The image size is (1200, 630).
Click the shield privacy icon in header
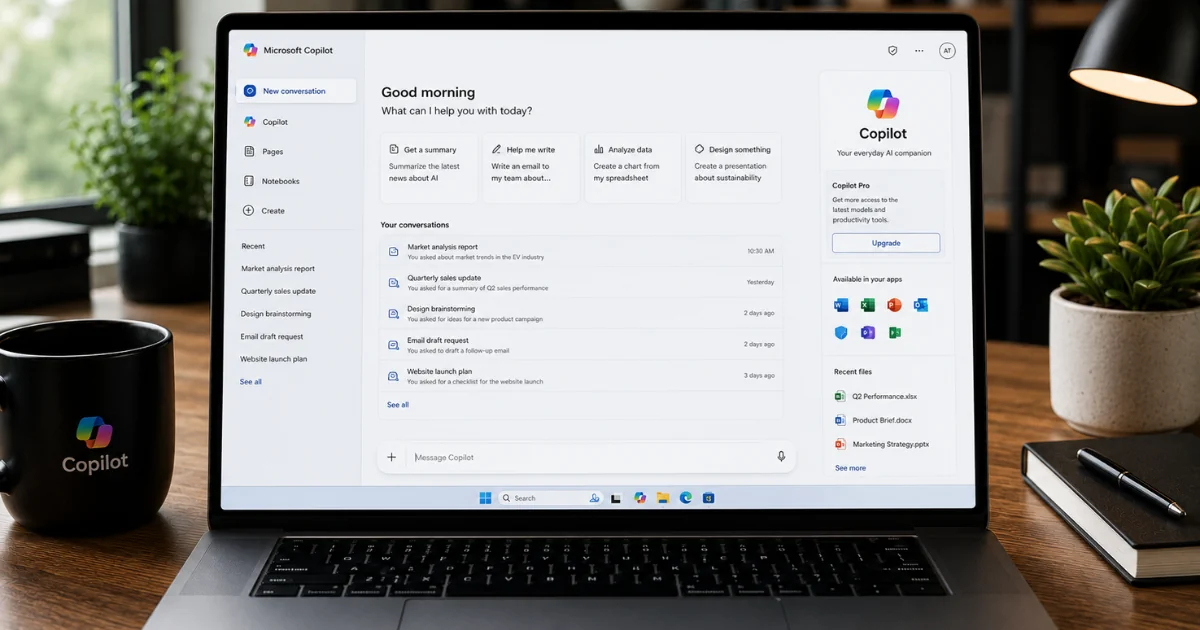pos(893,50)
